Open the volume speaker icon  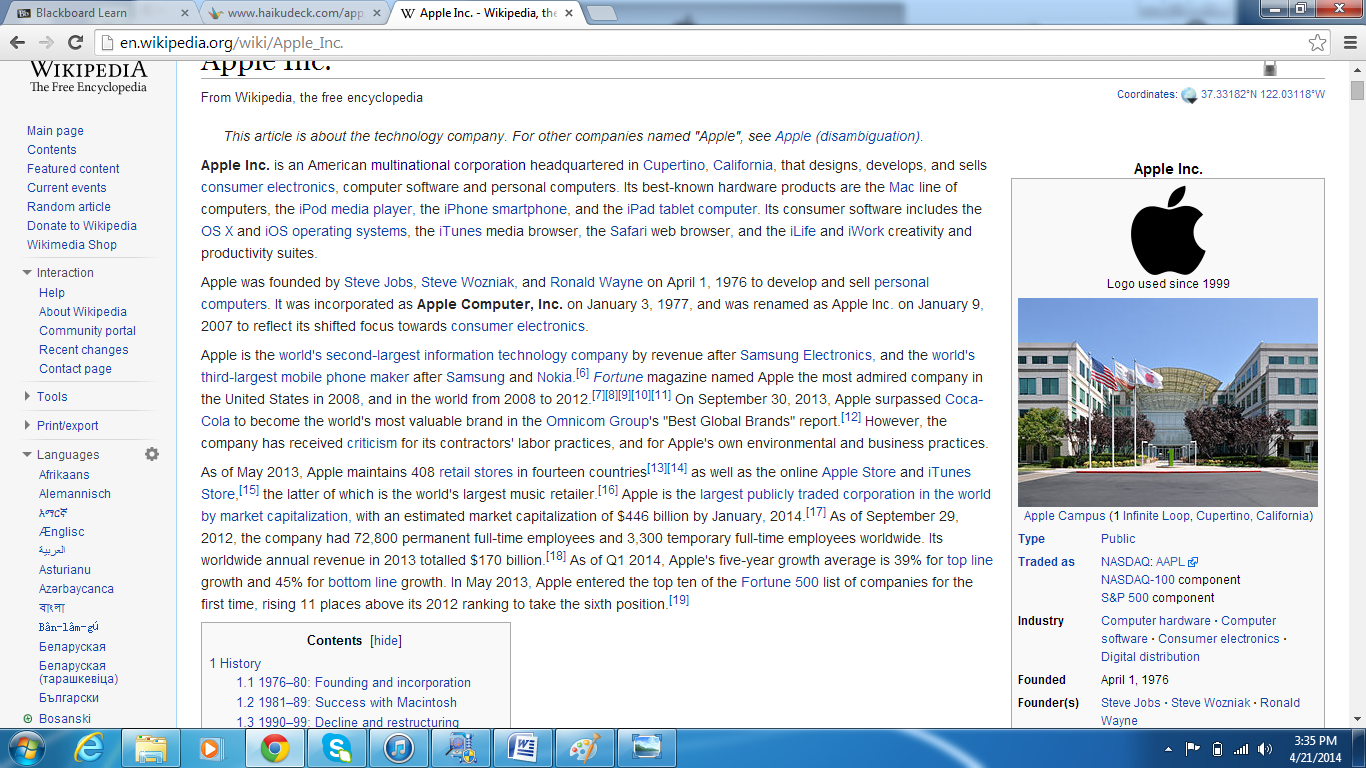pyautogui.click(x=1267, y=748)
